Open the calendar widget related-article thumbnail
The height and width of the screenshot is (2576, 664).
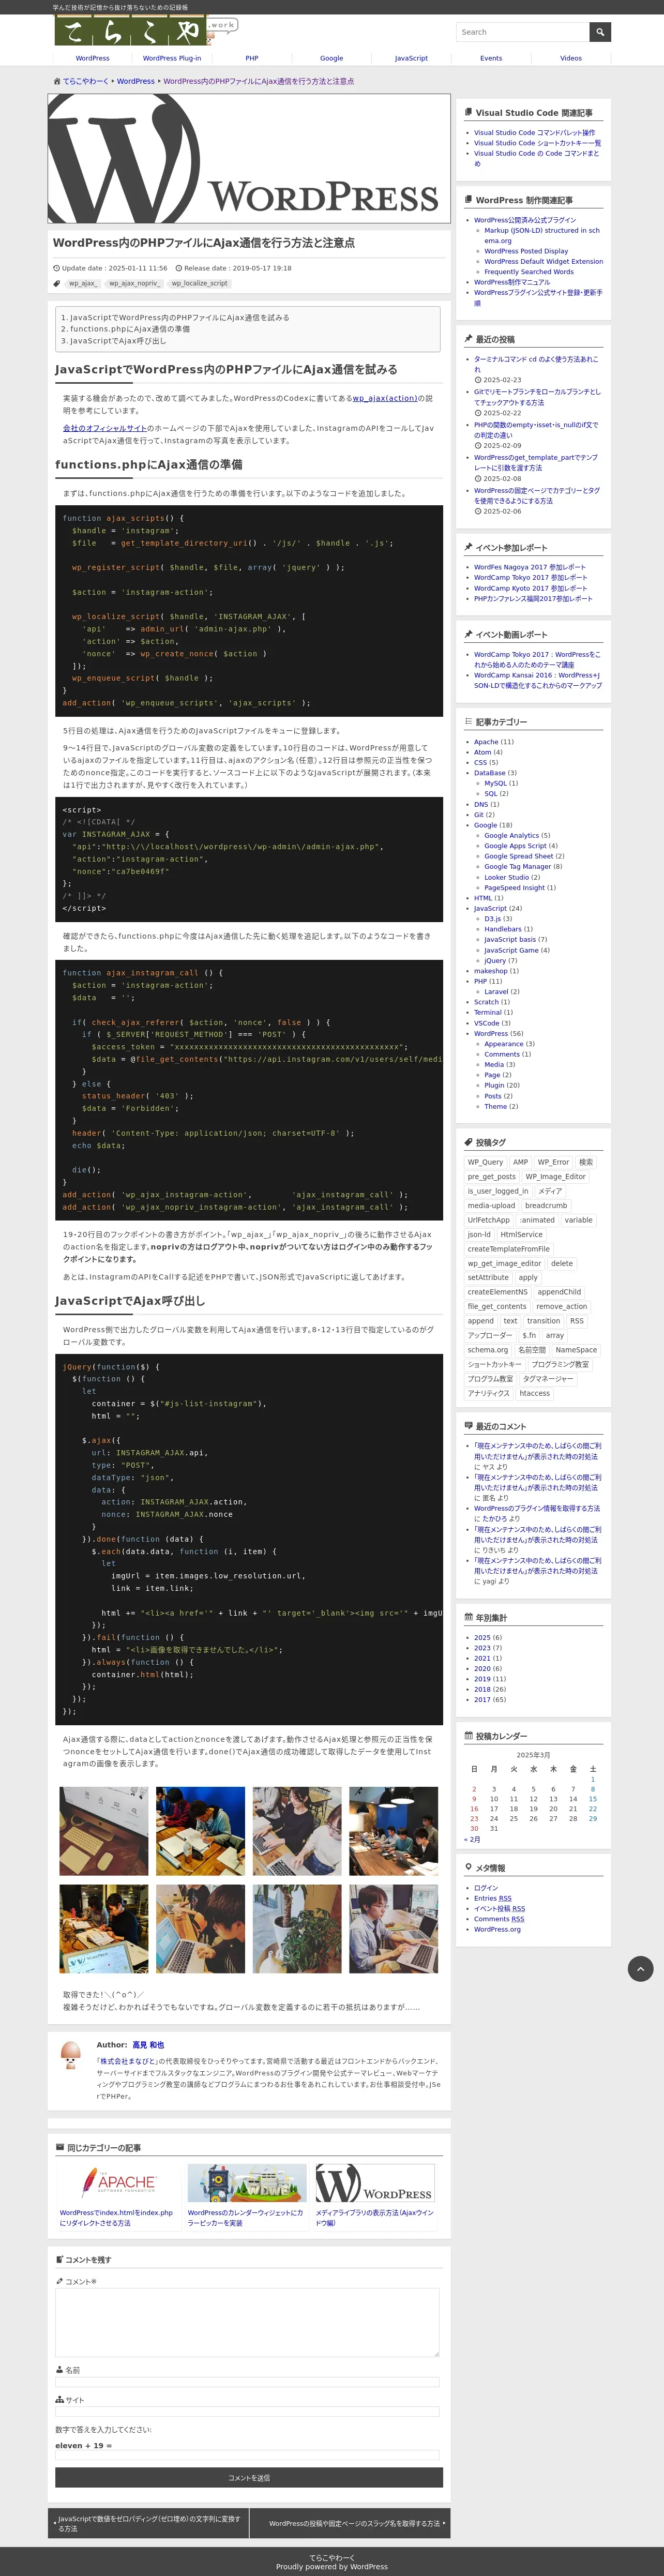(247, 2182)
